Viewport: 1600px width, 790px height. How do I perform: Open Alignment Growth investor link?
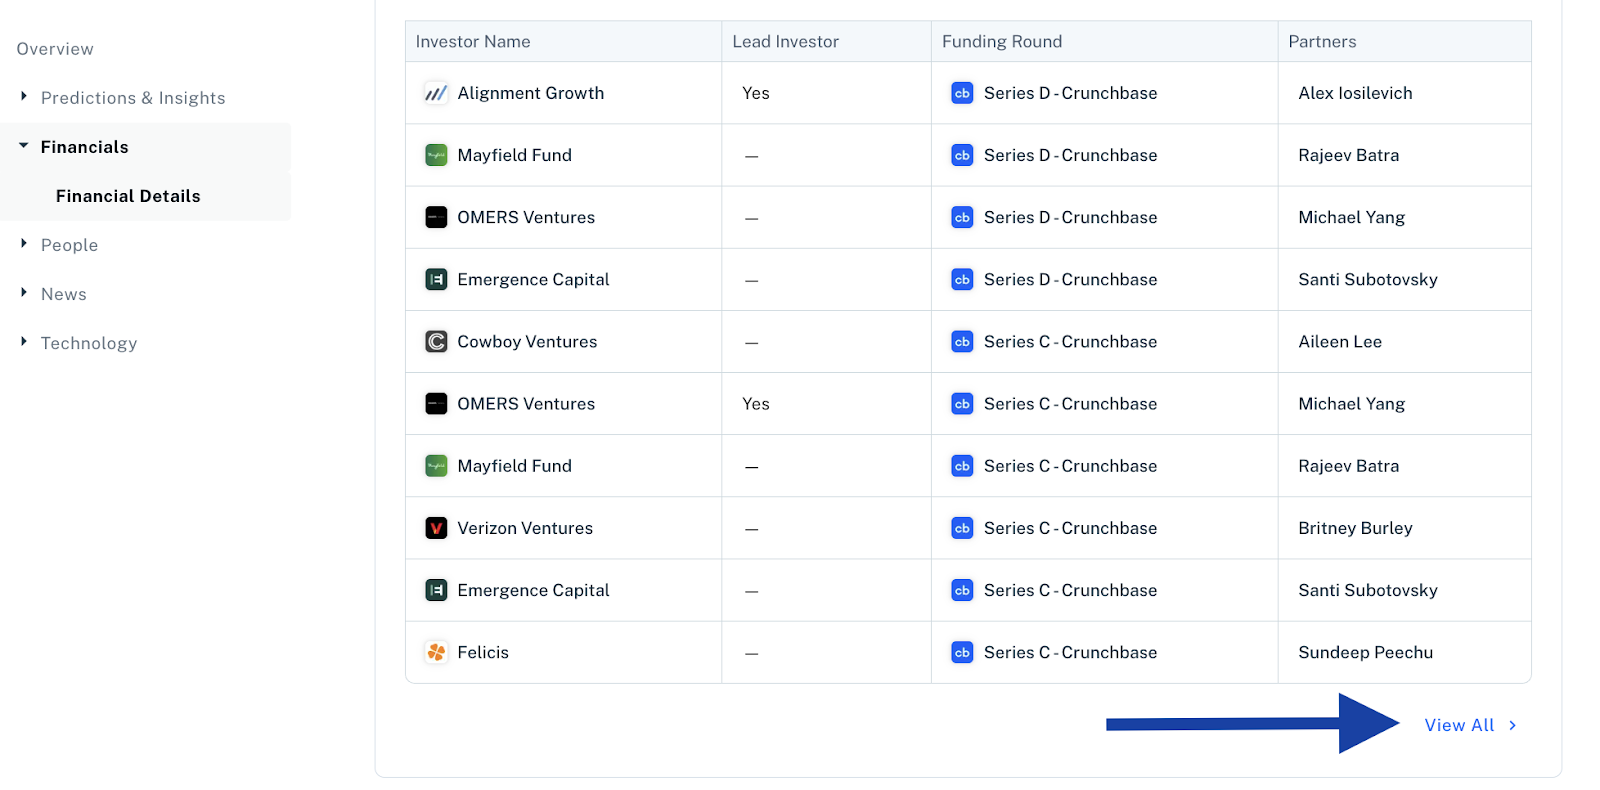[531, 93]
